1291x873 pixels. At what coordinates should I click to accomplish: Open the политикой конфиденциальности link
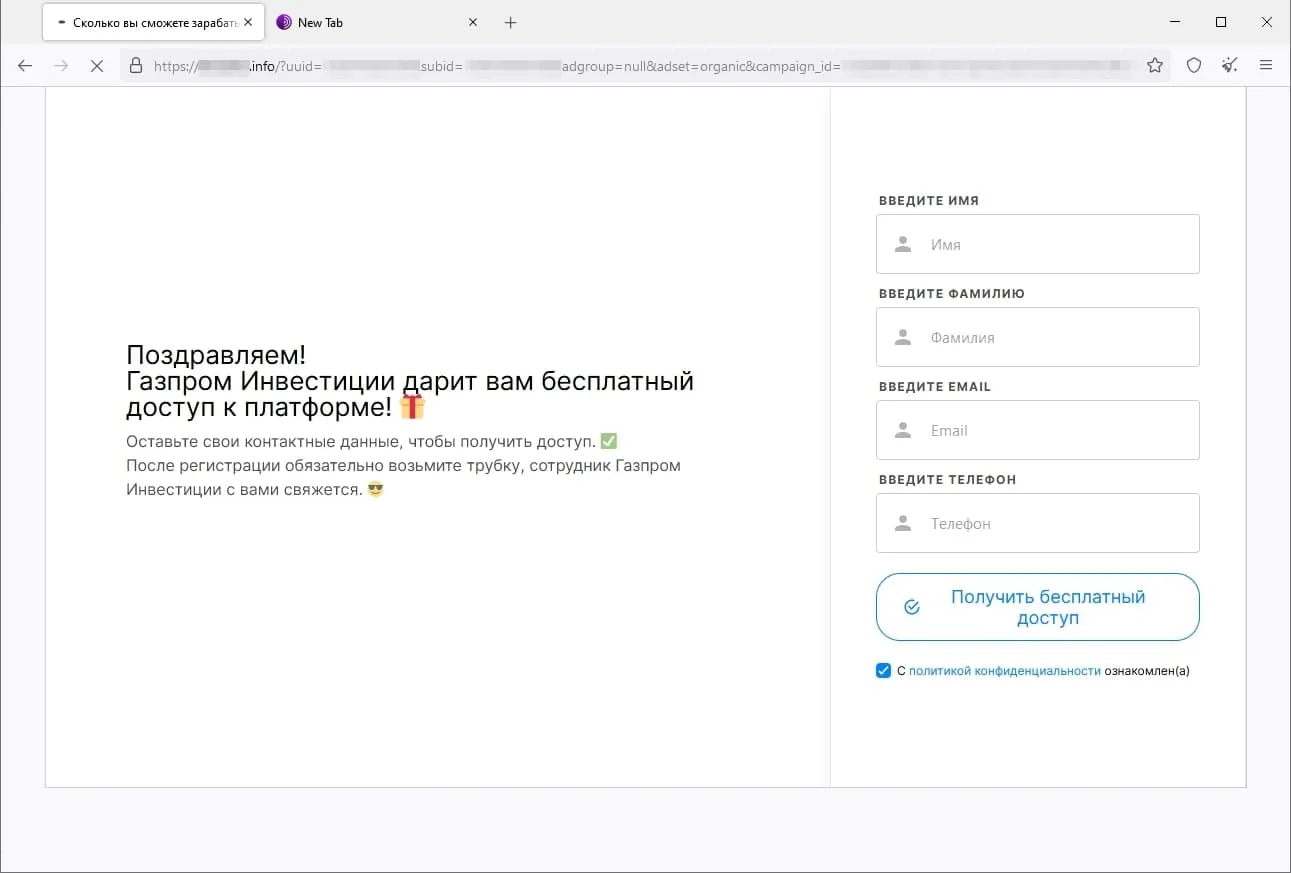1004,671
